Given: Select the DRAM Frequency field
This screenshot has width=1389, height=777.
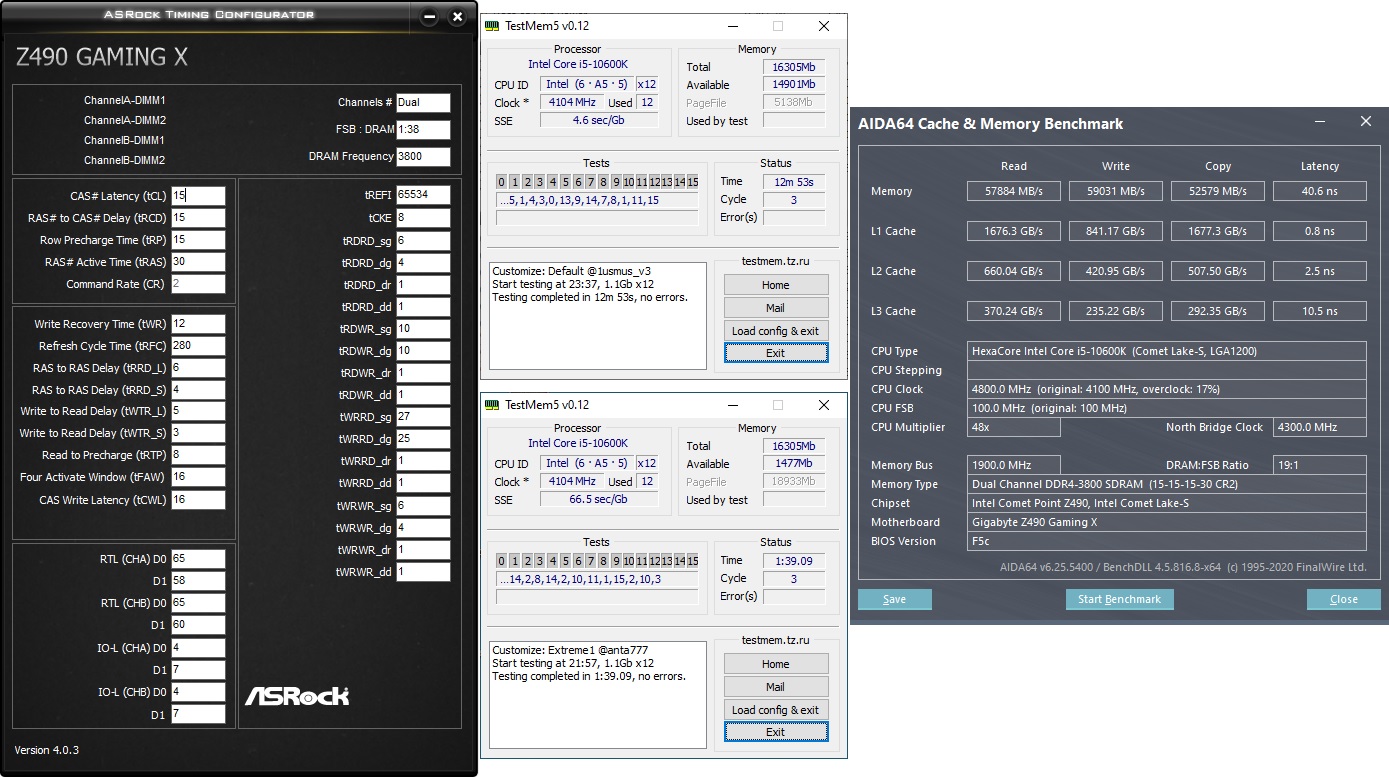Looking at the screenshot, I should (423, 157).
